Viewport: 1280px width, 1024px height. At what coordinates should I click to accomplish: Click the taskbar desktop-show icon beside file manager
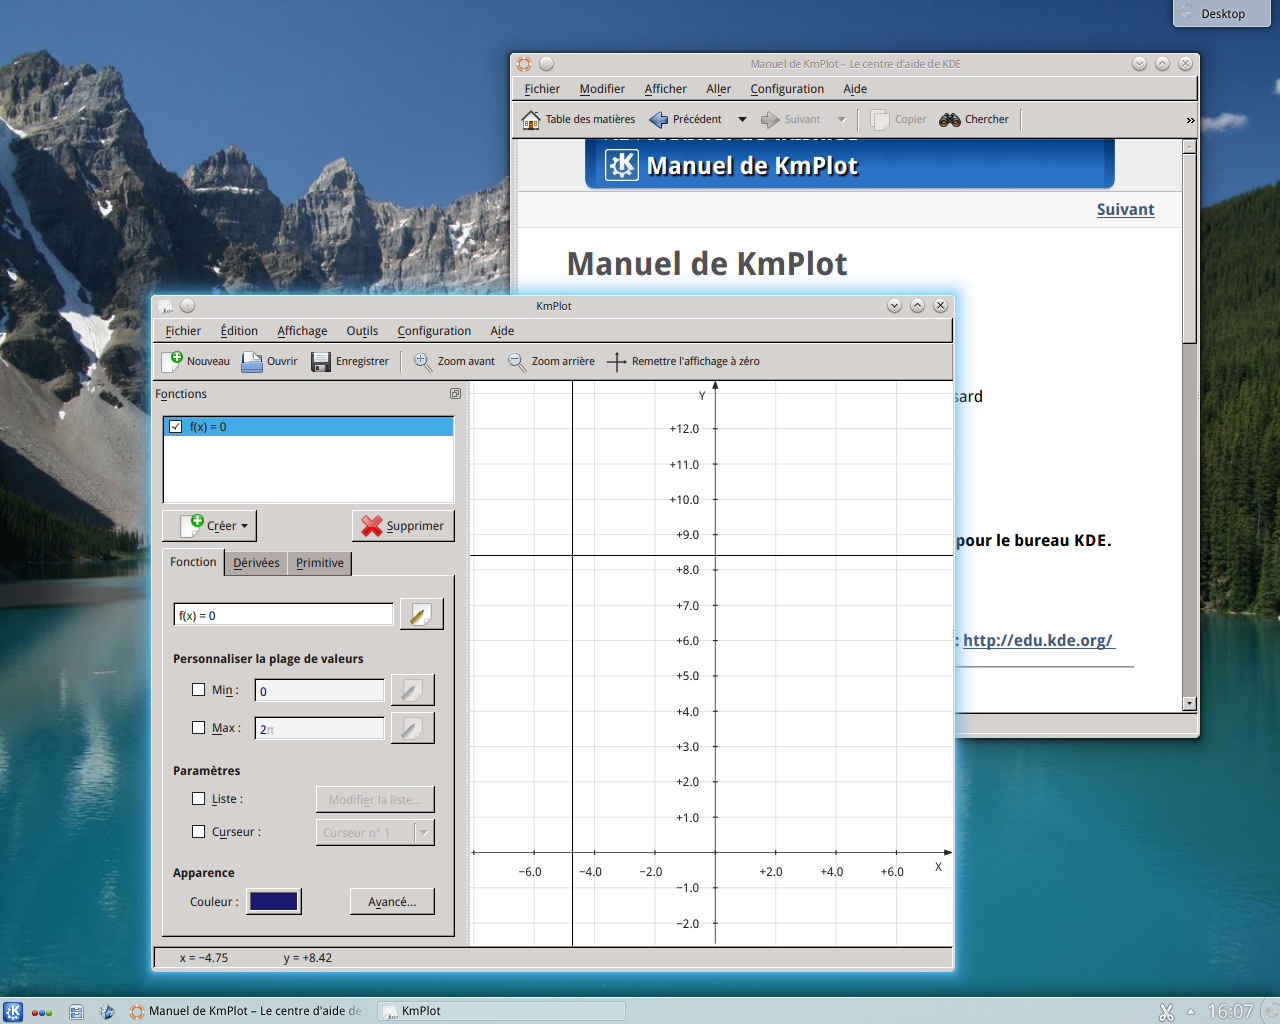(107, 1012)
